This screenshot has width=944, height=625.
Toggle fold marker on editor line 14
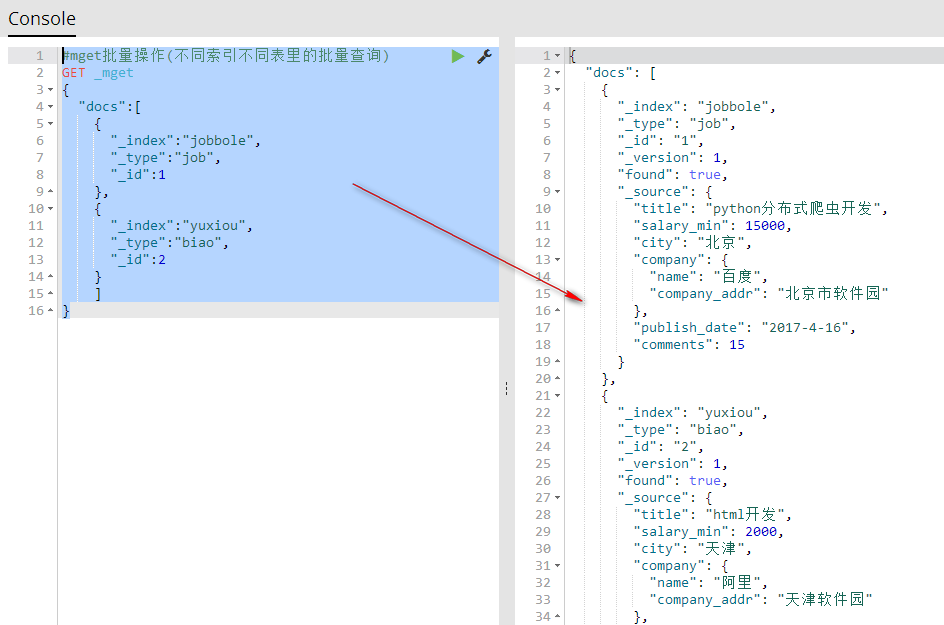coord(51,276)
